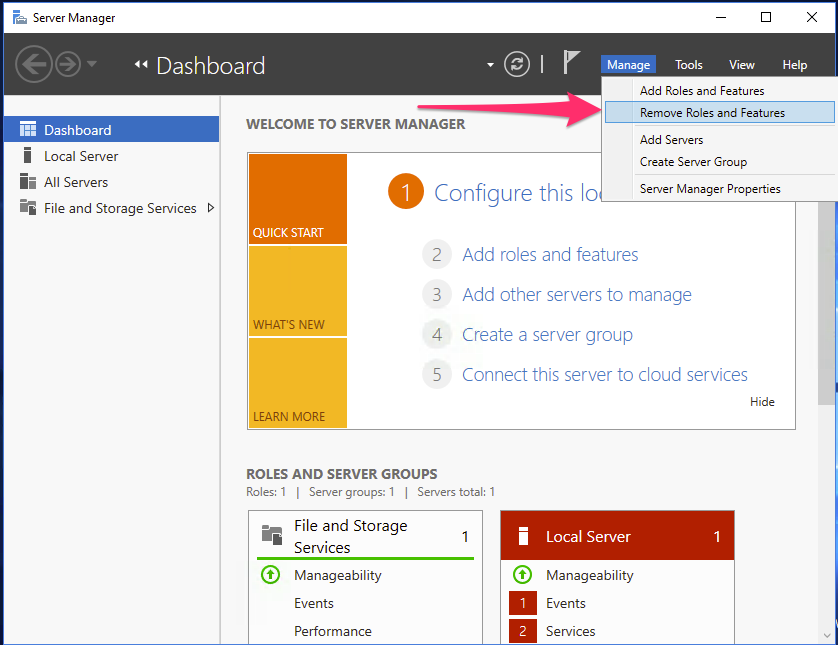838x645 pixels.
Task: Open the What's New tile
Action: point(298,291)
